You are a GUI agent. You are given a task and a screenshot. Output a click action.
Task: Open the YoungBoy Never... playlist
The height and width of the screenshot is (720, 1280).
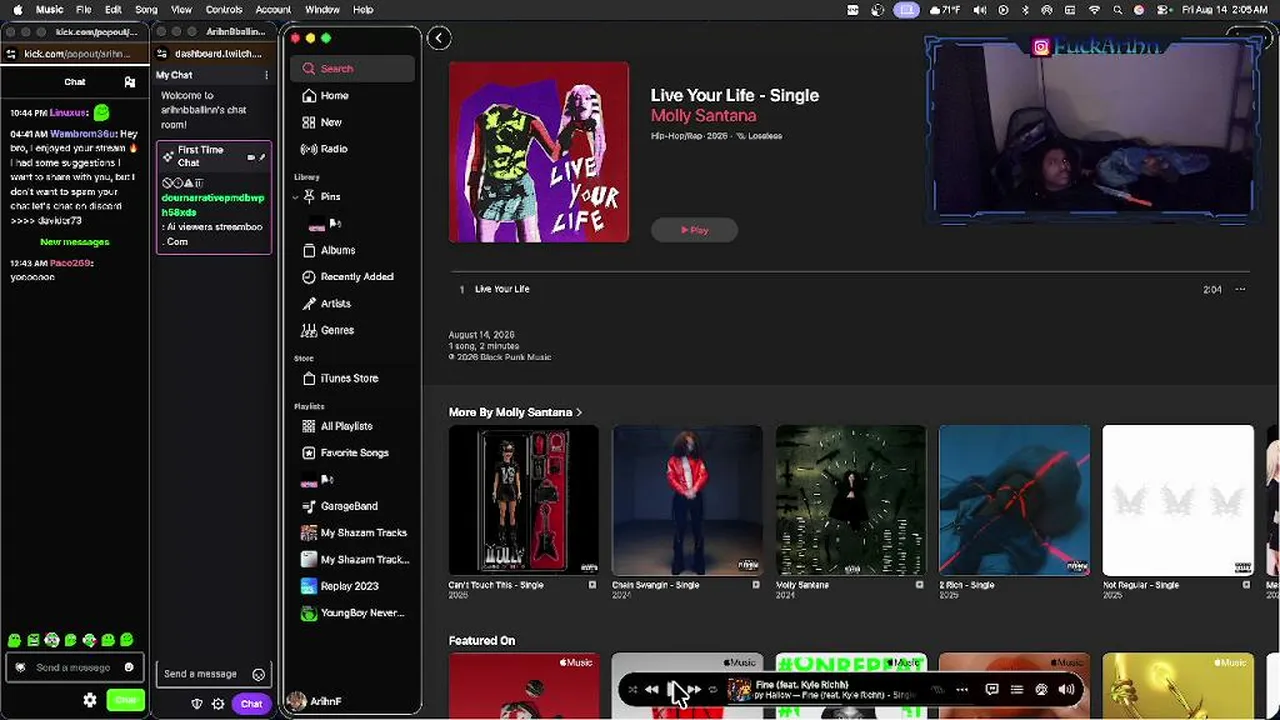point(362,613)
